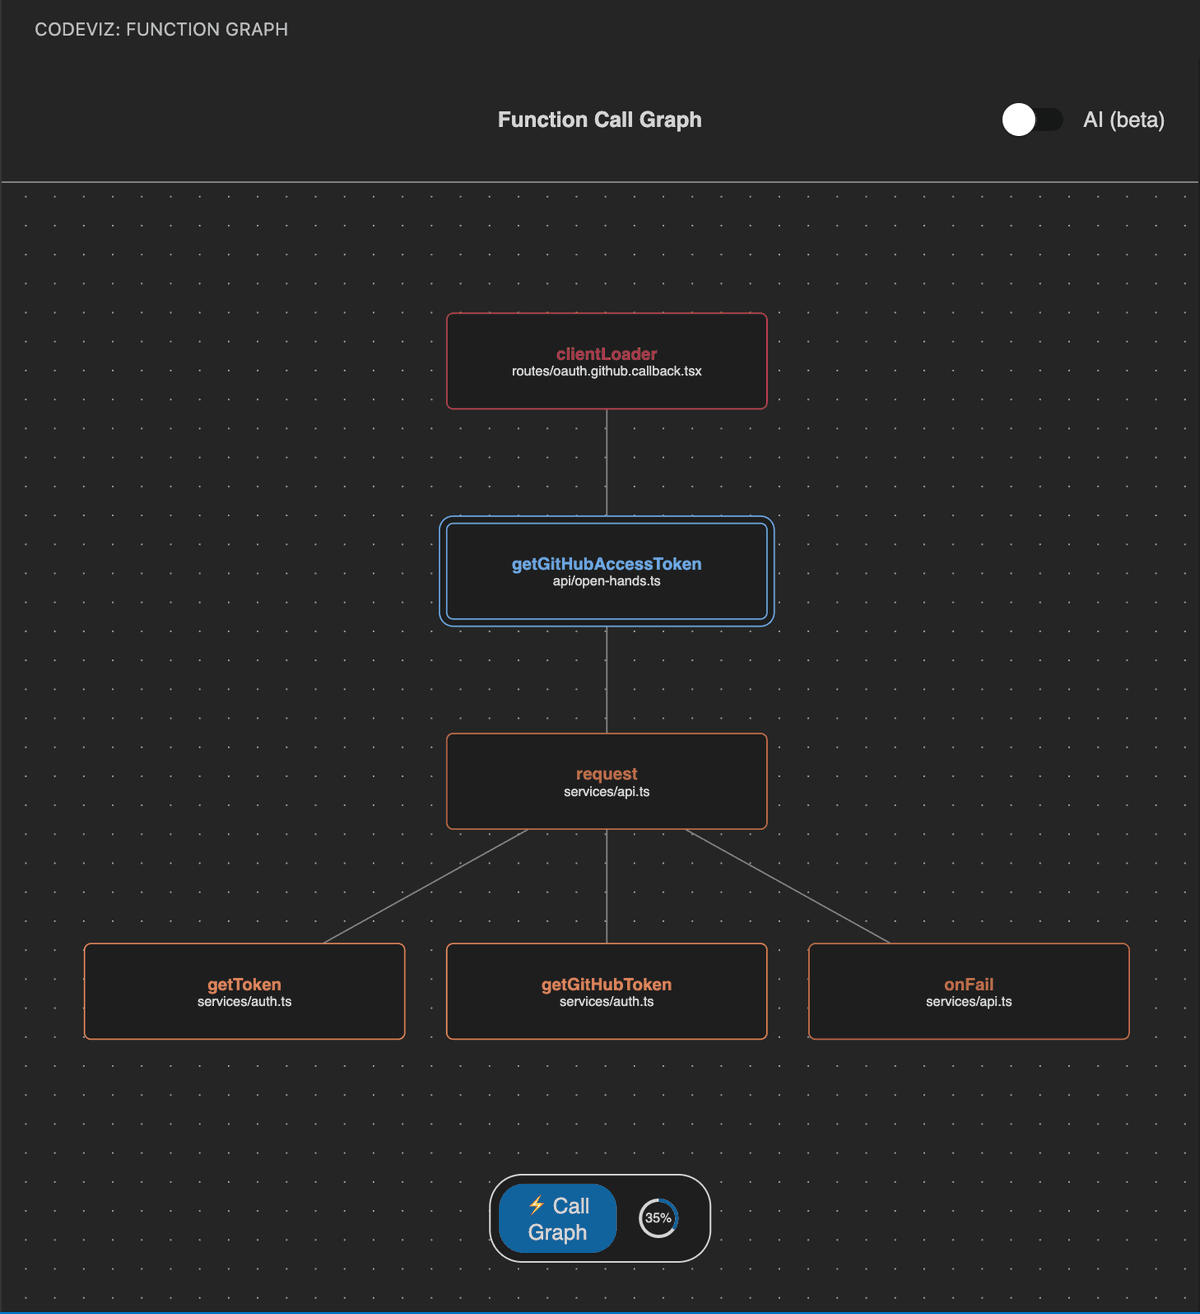Open the getGitHubToken function node

tap(607, 991)
